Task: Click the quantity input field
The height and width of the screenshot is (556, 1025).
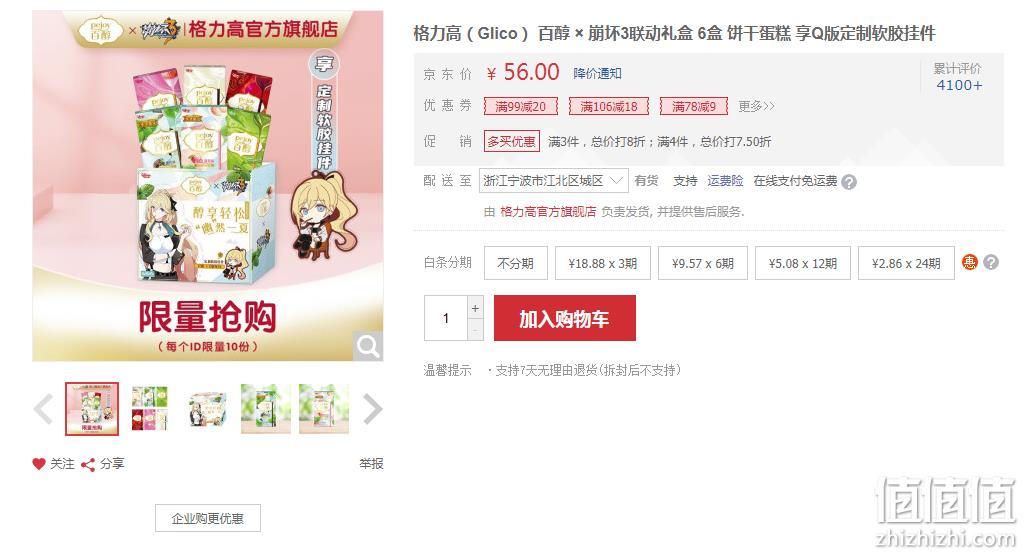Action: coord(446,318)
